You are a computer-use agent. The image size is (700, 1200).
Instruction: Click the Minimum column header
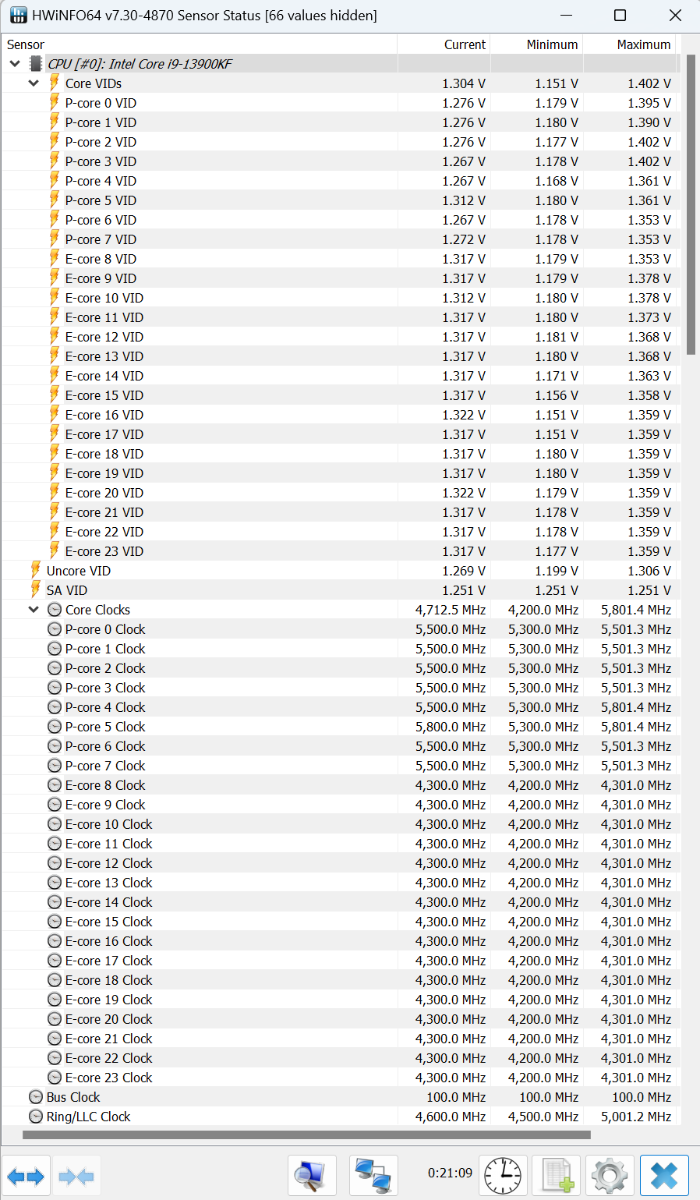pos(537,45)
